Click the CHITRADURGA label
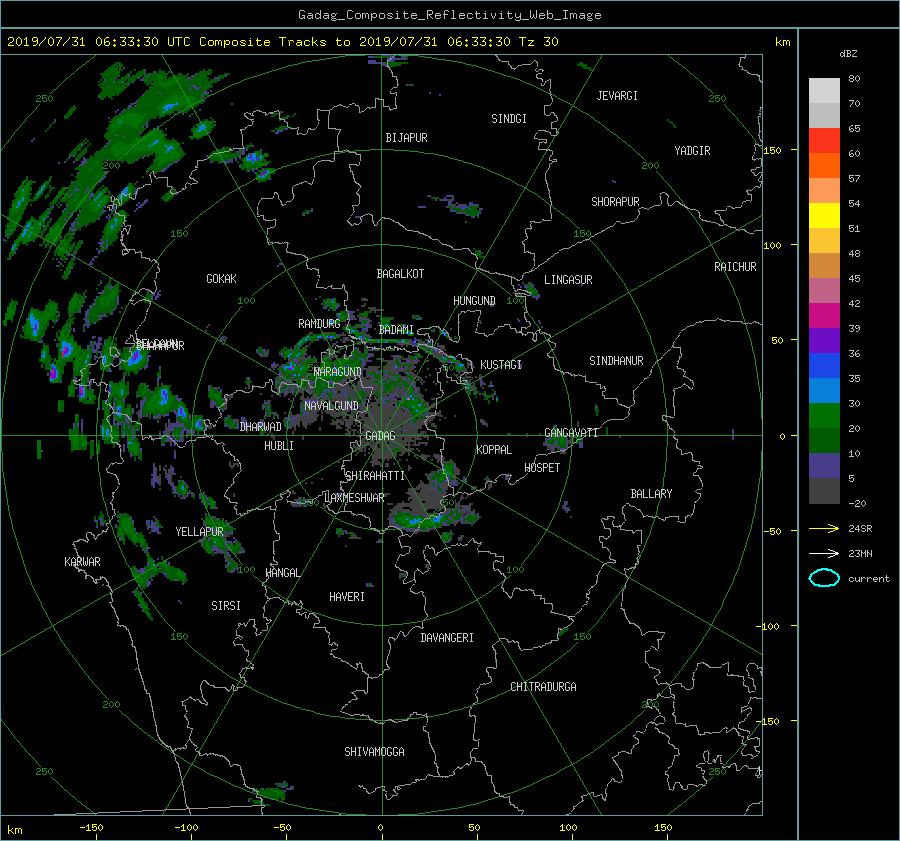 pos(543,687)
